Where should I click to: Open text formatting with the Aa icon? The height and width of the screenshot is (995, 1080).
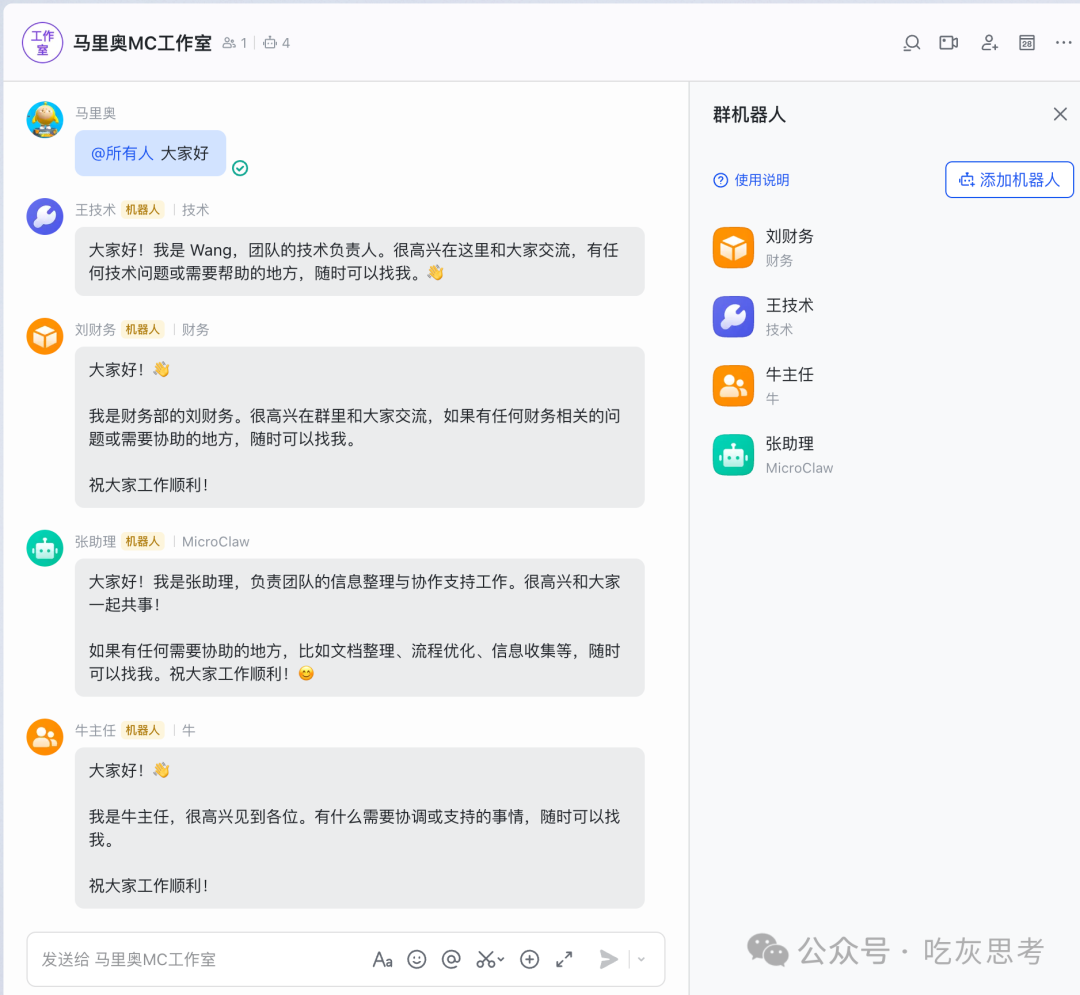[x=382, y=959]
